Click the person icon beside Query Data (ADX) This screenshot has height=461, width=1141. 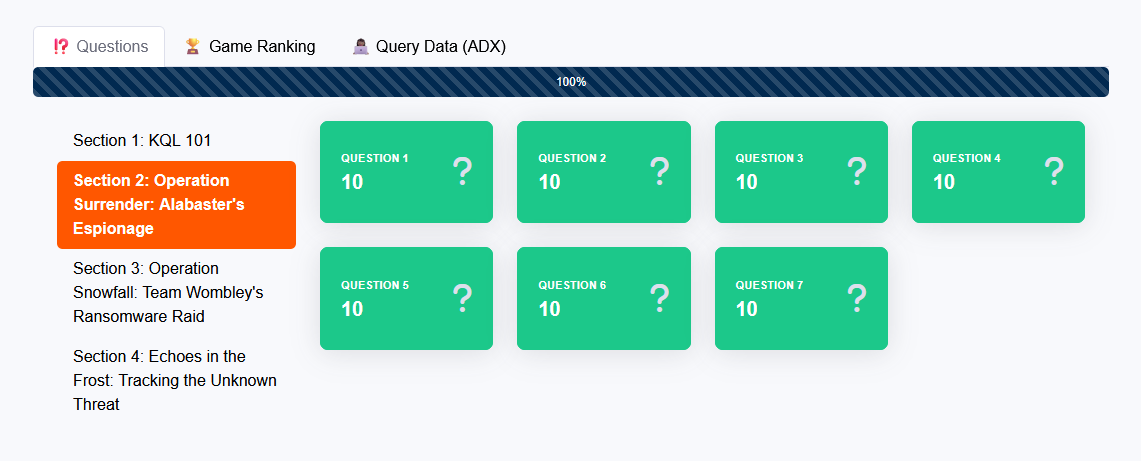point(361,46)
